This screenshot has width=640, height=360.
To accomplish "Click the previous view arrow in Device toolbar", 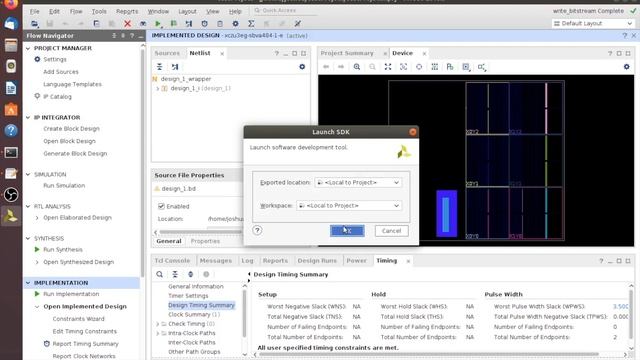I will click(x=326, y=67).
